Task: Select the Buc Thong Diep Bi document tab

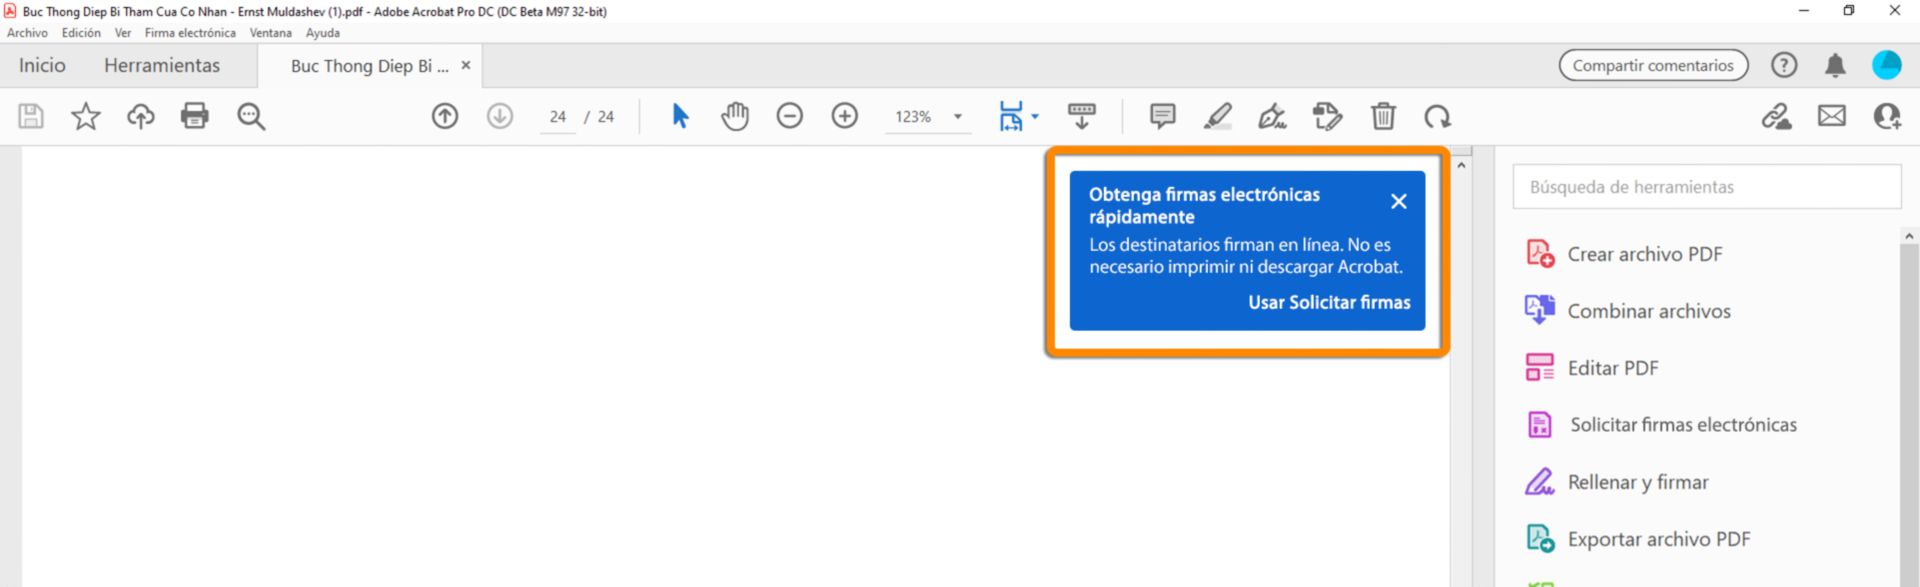Action: point(369,66)
